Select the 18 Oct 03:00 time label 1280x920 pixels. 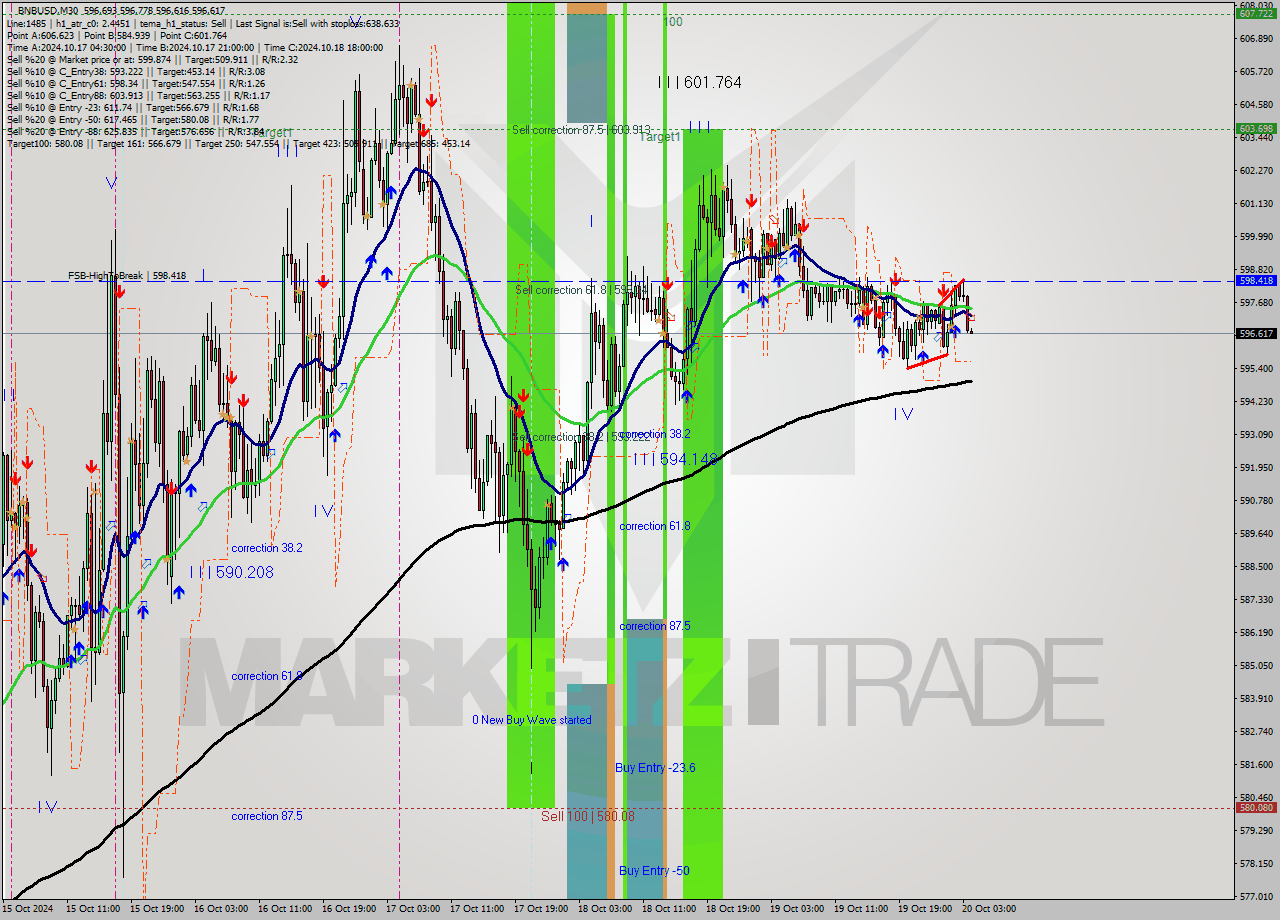pos(605,909)
